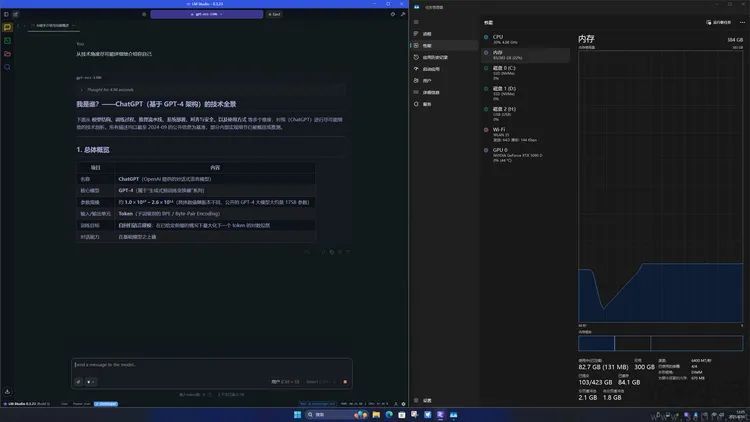
Task: Open the settings gear icon at LM Studio top-right
Action: pos(393,14)
